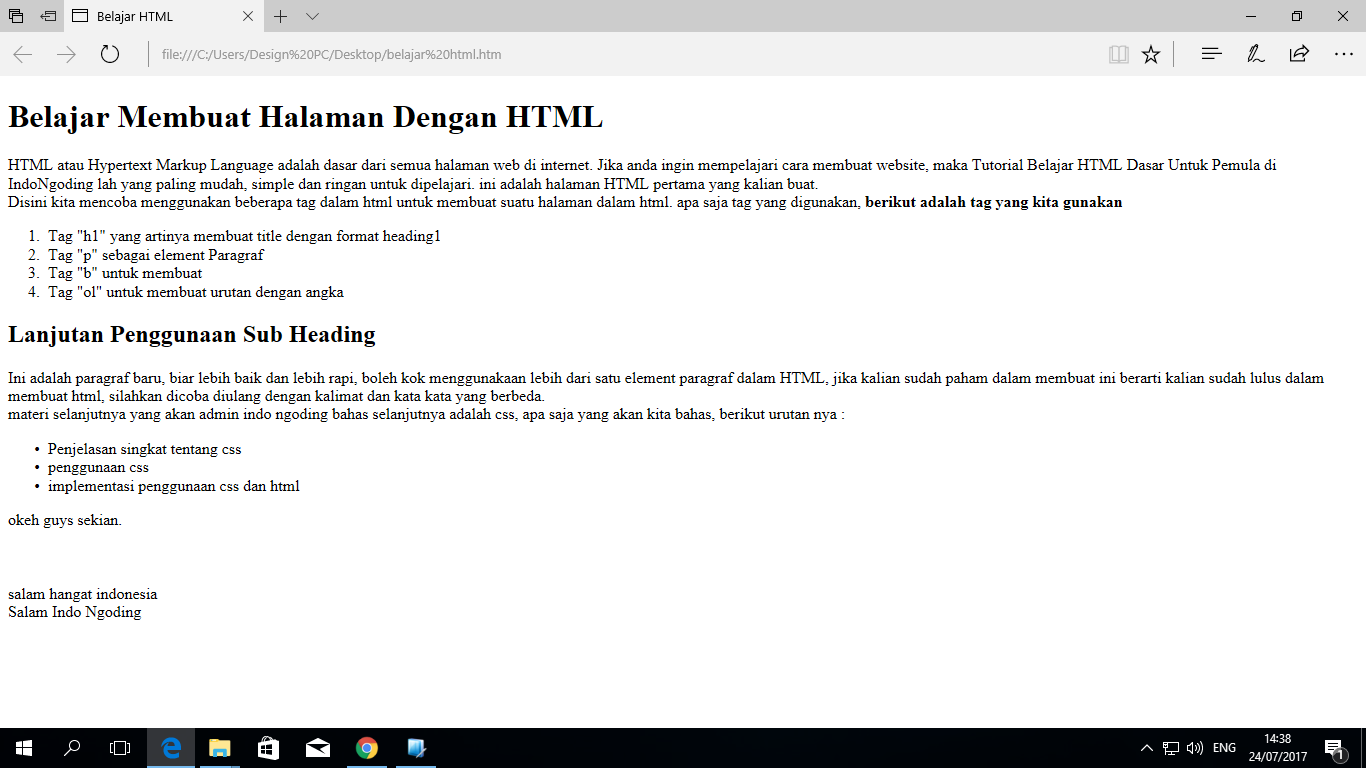Share the current page
This screenshot has height=768, width=1366.
click(x=1298, y=54)
